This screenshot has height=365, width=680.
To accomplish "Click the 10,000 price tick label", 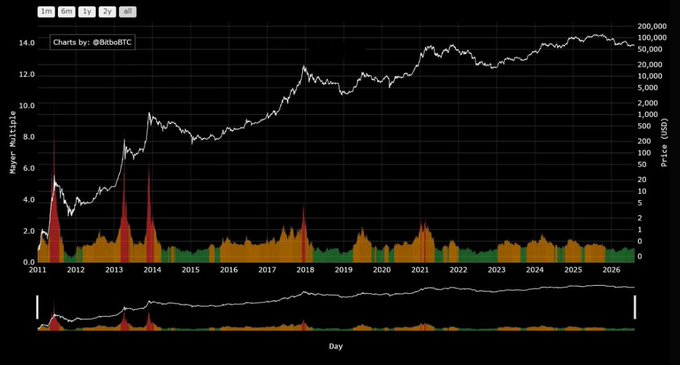I will [x=650, y=76].
